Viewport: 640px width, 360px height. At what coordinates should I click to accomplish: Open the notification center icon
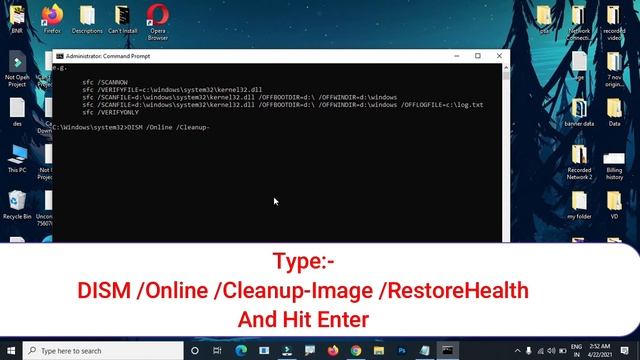[x=624, y=351]
